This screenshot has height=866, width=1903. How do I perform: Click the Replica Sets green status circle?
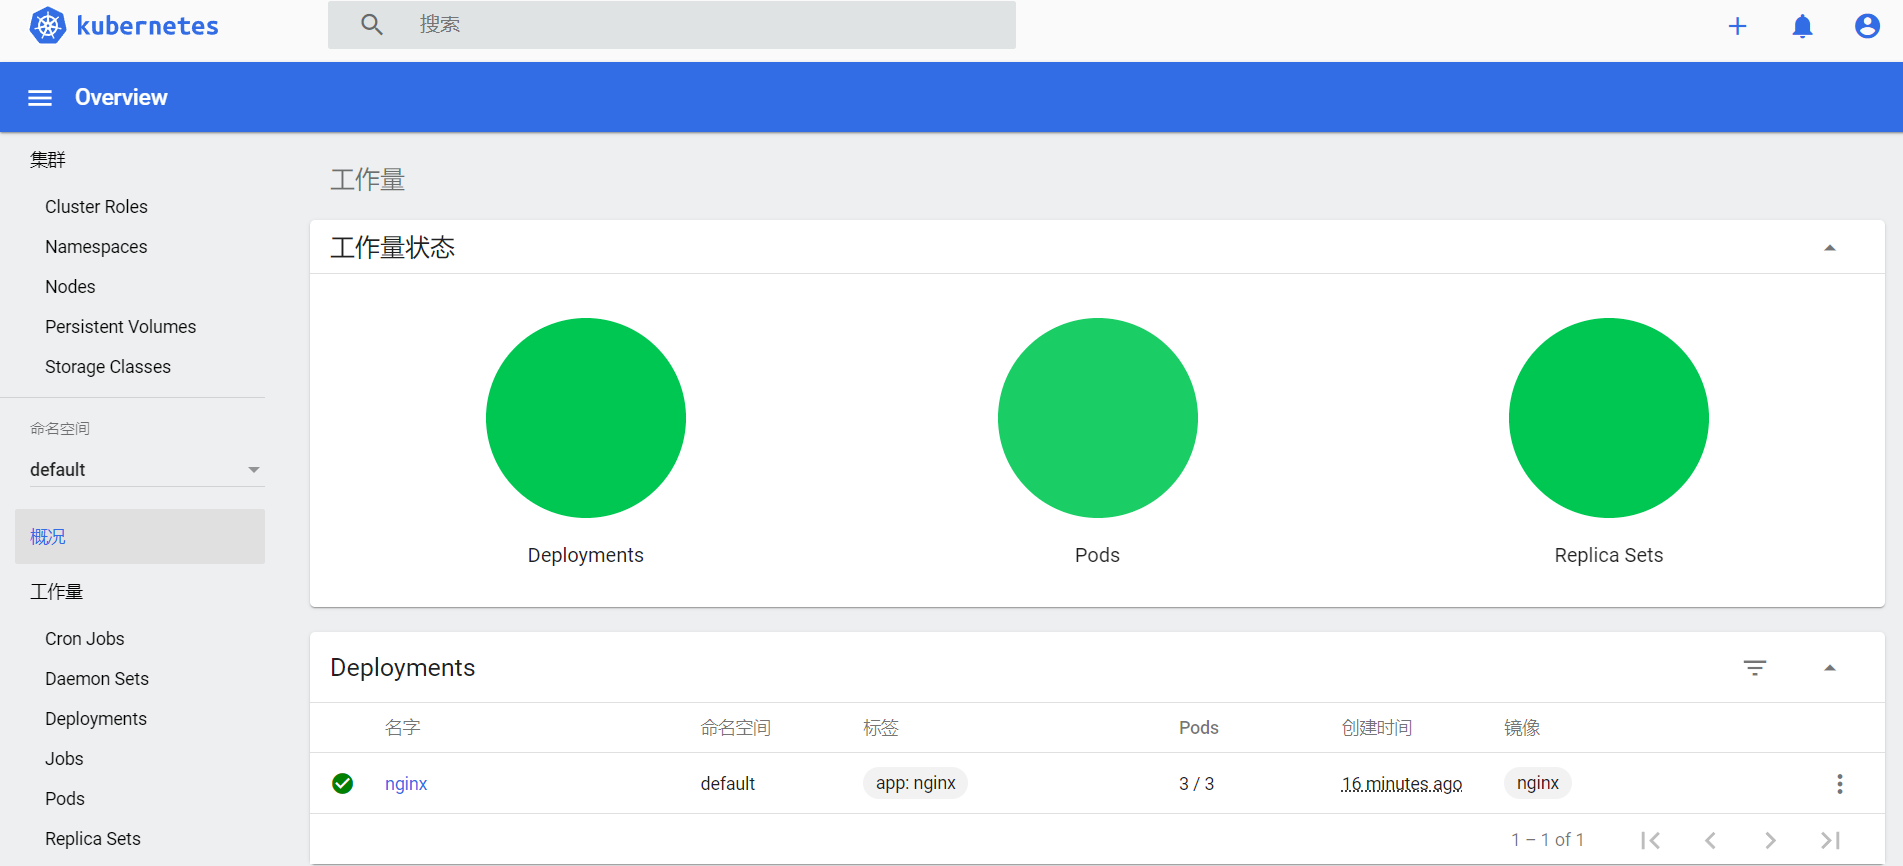[1609, 418]
